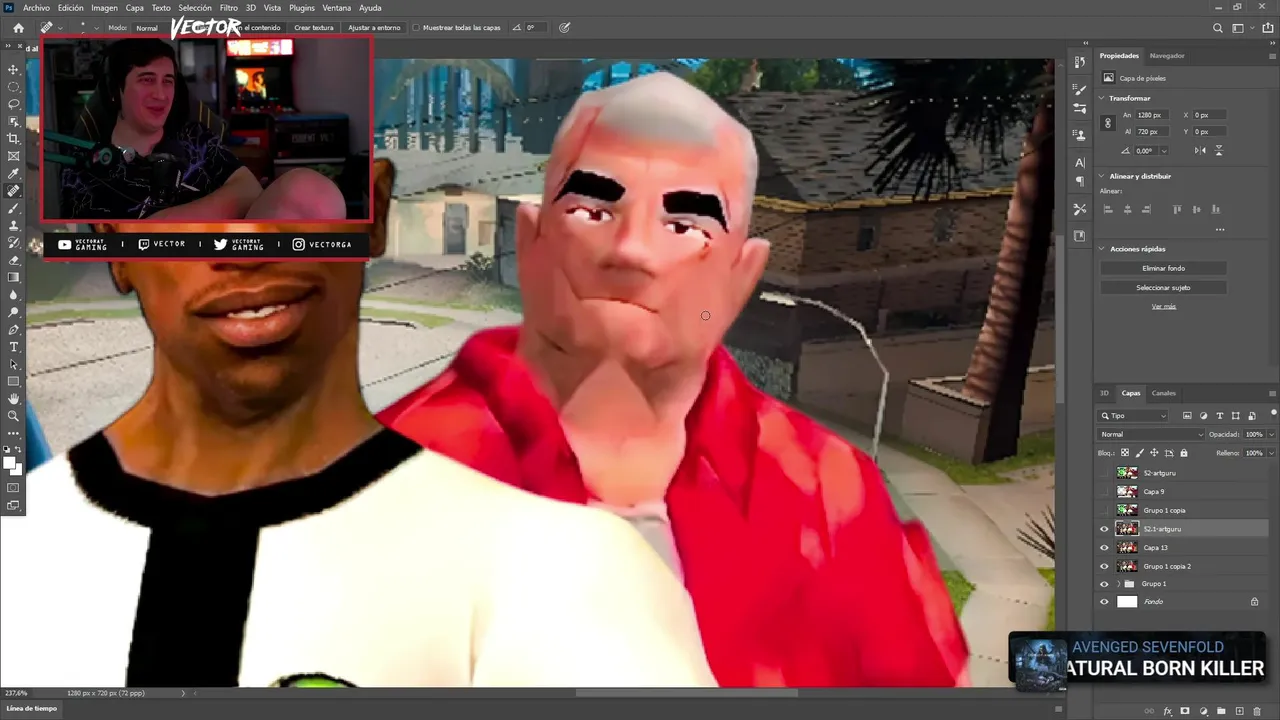Select the Clone Stamp tool
This screenshot has width=1280, height=720.
(14, 226)
